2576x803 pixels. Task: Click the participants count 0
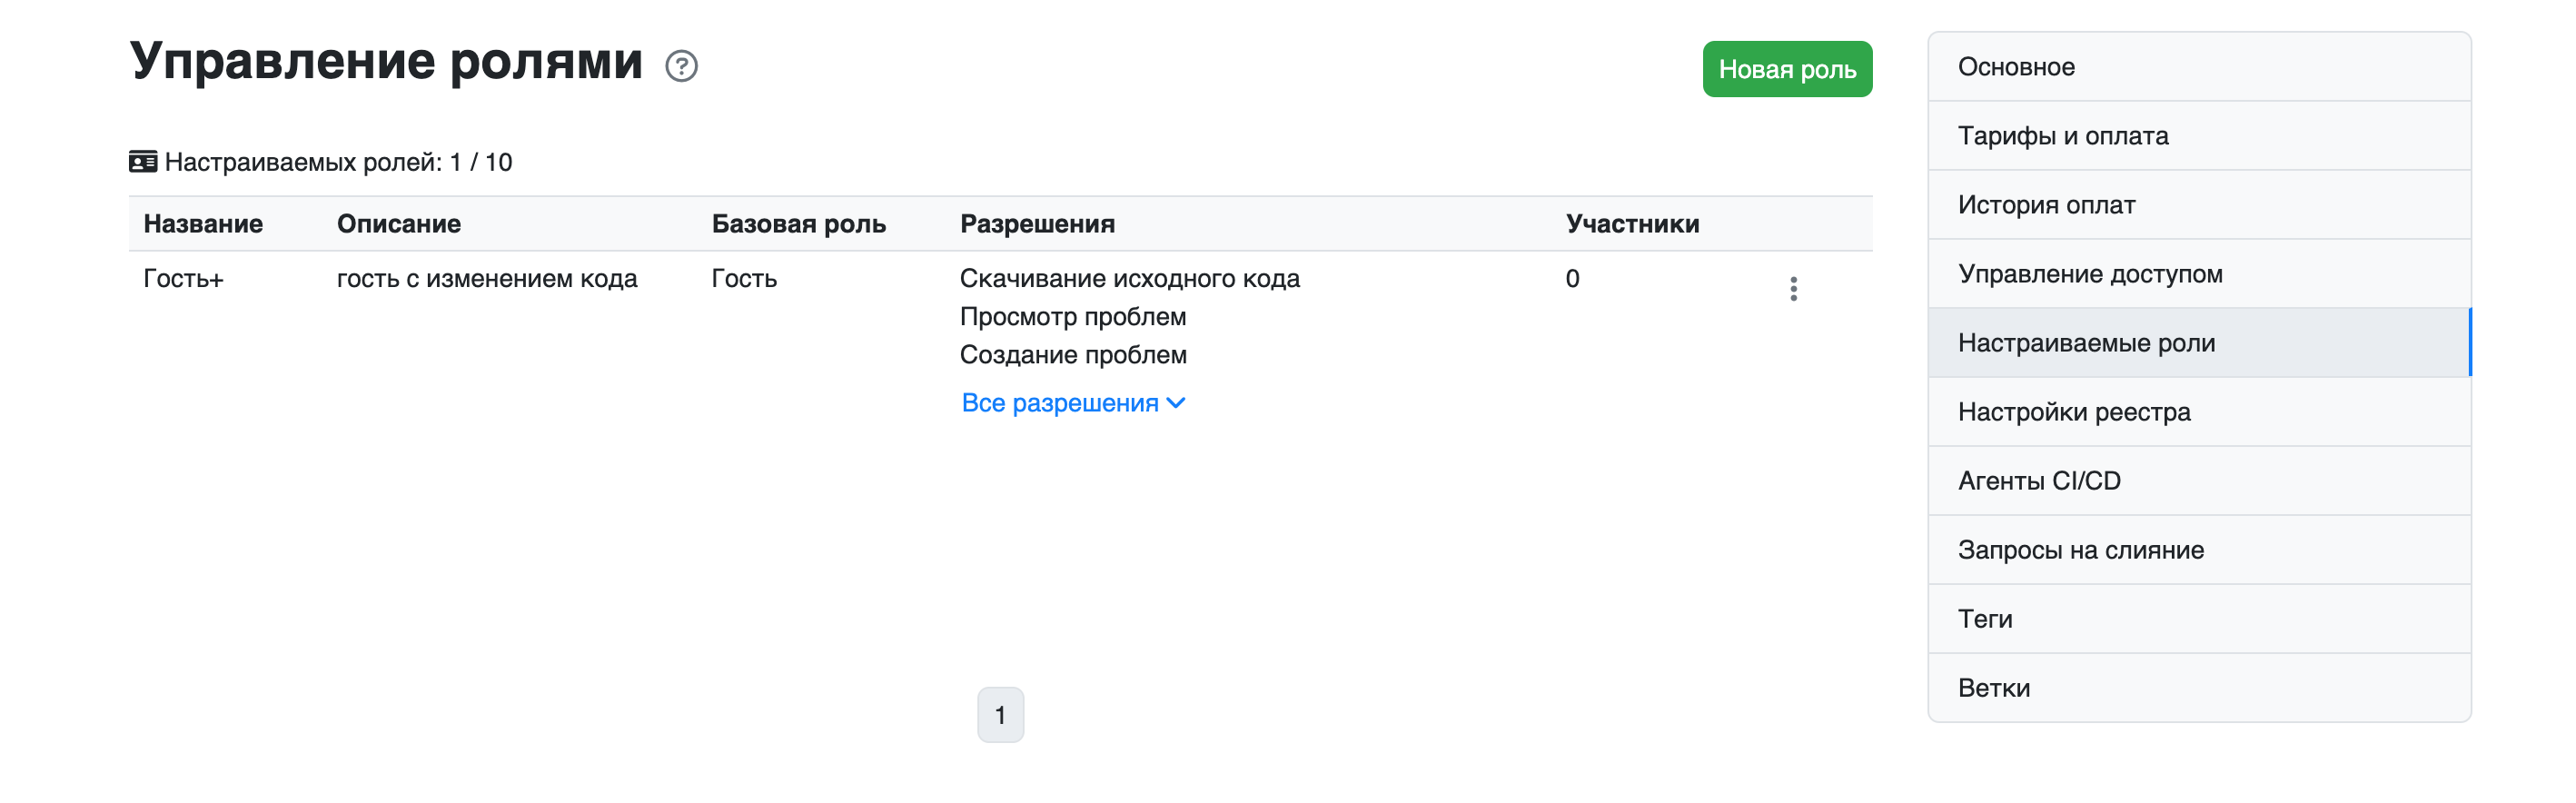pos(1572,279)
